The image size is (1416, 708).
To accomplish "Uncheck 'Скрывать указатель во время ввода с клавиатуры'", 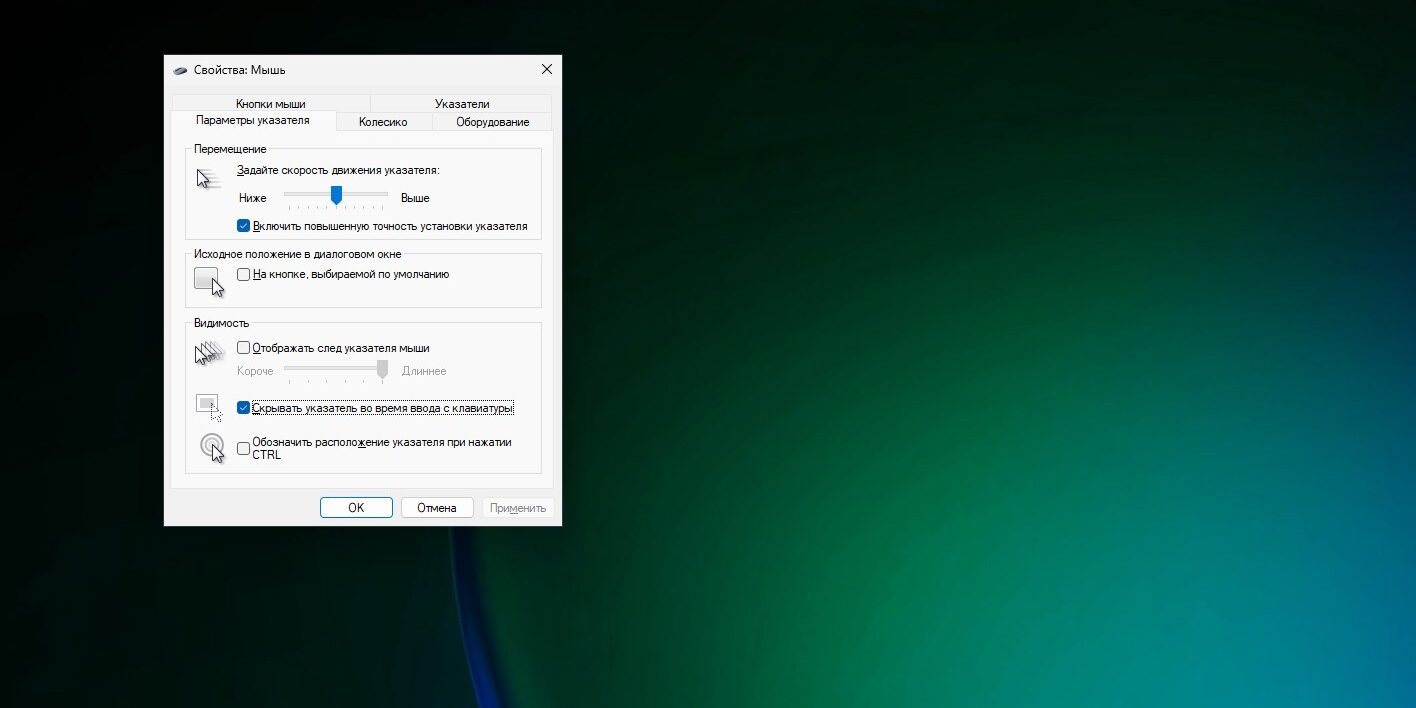I will [243, 408].
